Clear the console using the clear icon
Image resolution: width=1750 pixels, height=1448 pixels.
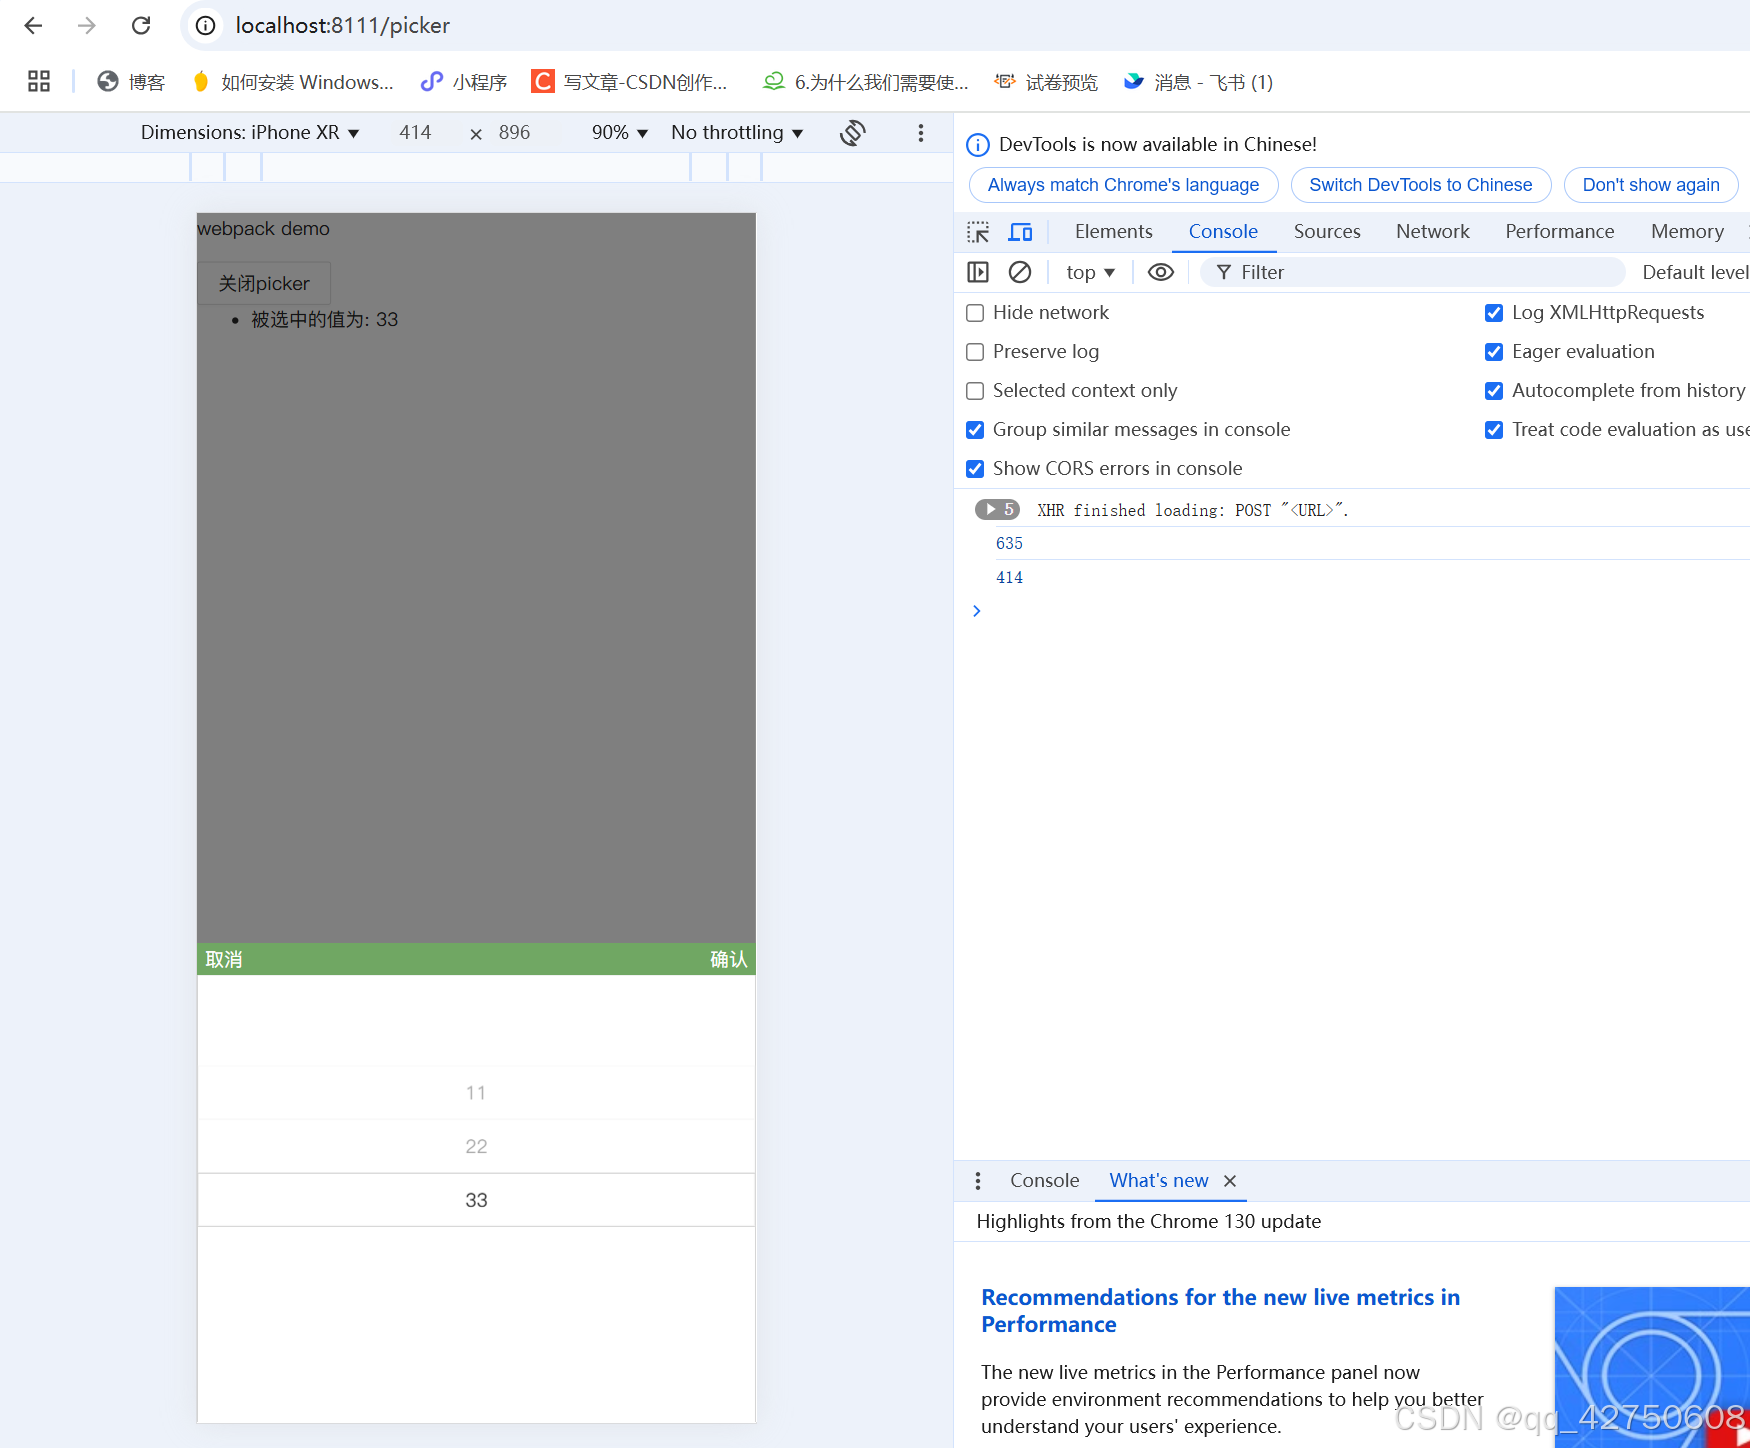click(x=1020, y=271)
